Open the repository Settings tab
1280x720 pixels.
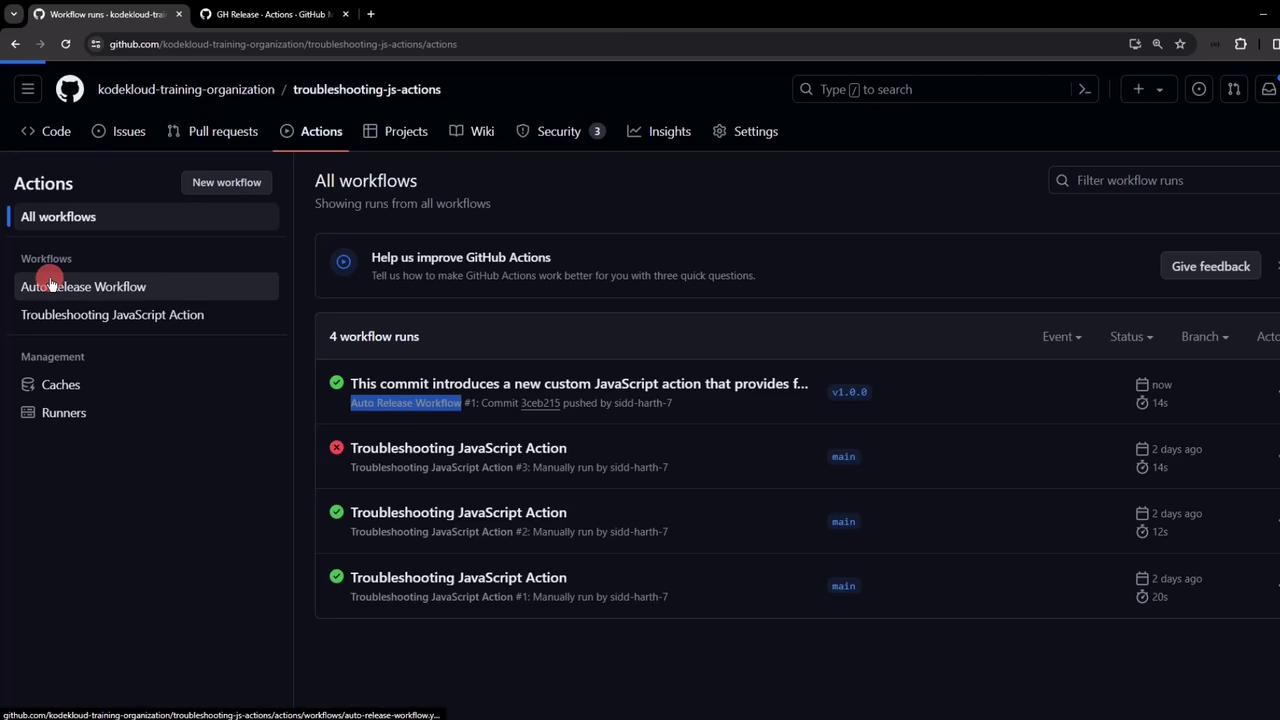click(745, 131)
